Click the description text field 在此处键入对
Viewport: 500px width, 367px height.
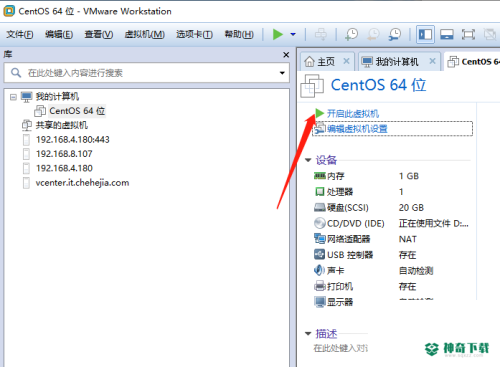(340, 348)
